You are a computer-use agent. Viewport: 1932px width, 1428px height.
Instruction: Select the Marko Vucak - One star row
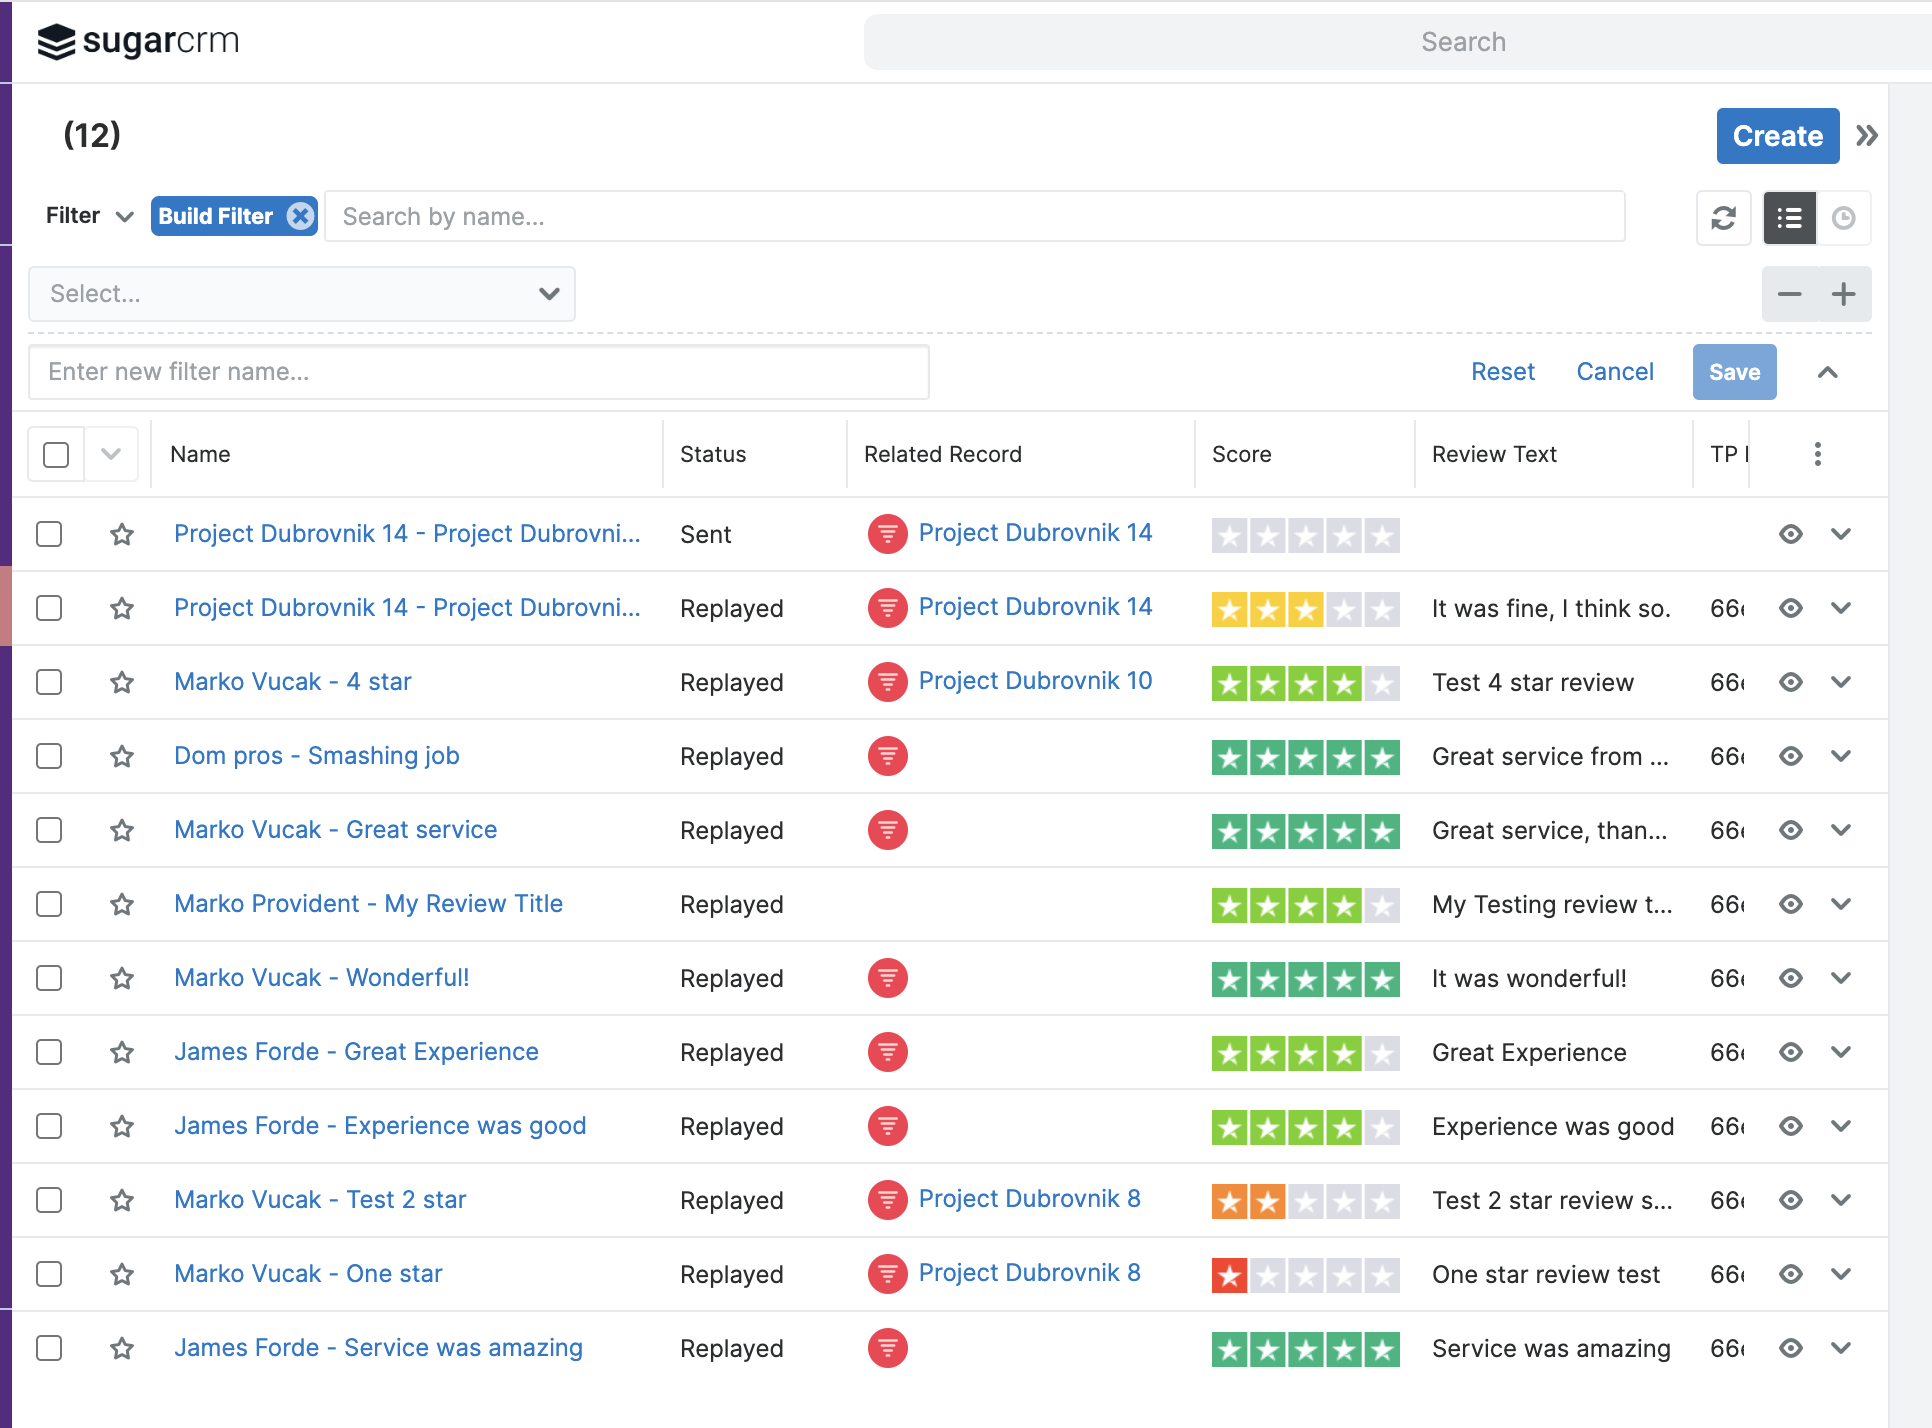pos(49,1274)
